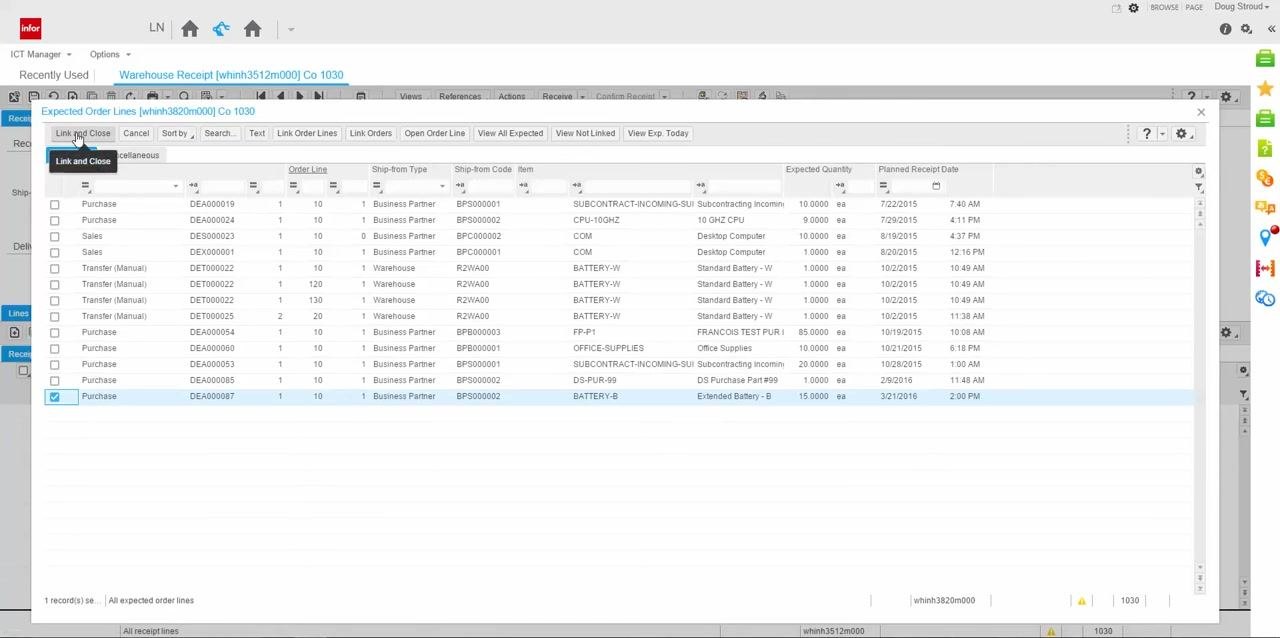Select the FRANCOIS TEST PUR description cell

pos(740,332)
